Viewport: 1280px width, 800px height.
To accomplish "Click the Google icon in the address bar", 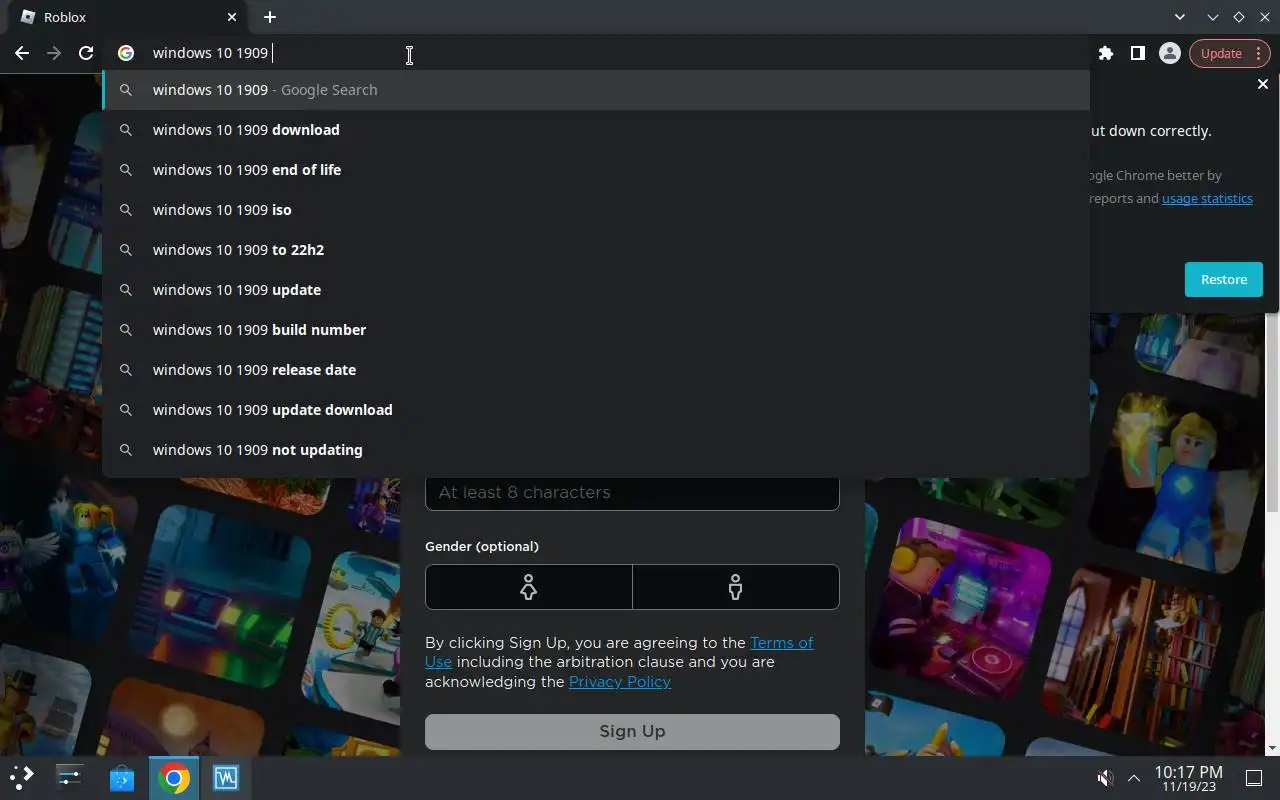I will click(126, 53).
